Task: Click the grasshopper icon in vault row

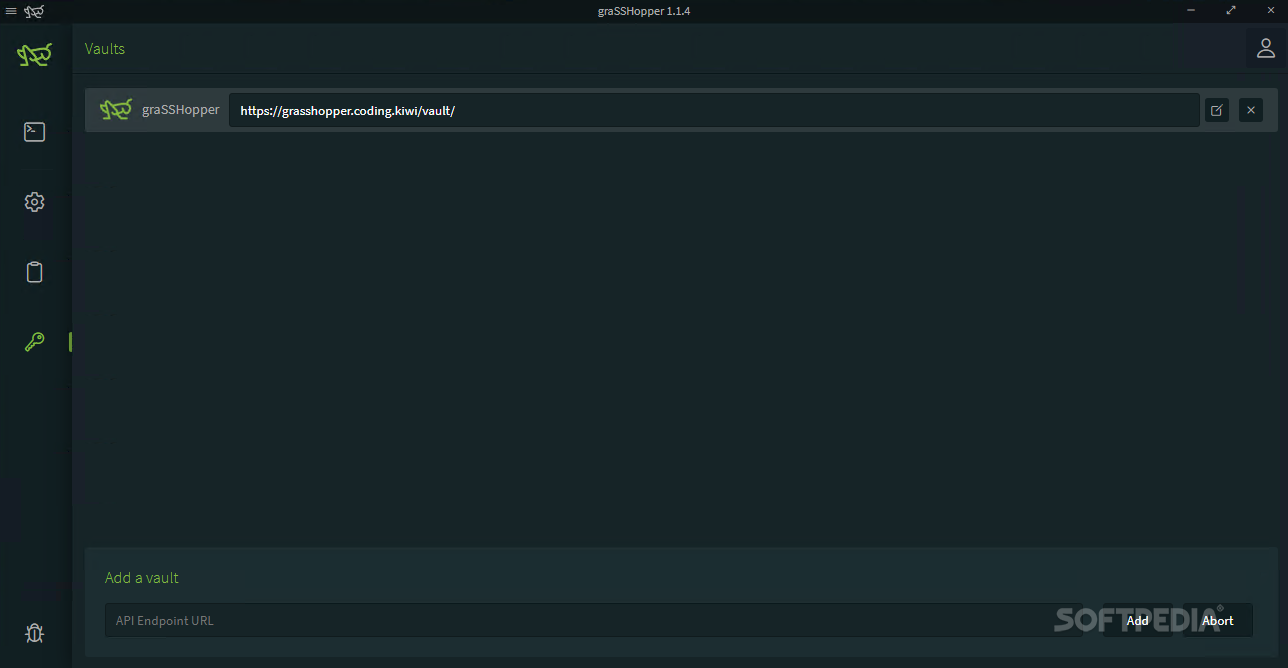Action: pos(116,110)
